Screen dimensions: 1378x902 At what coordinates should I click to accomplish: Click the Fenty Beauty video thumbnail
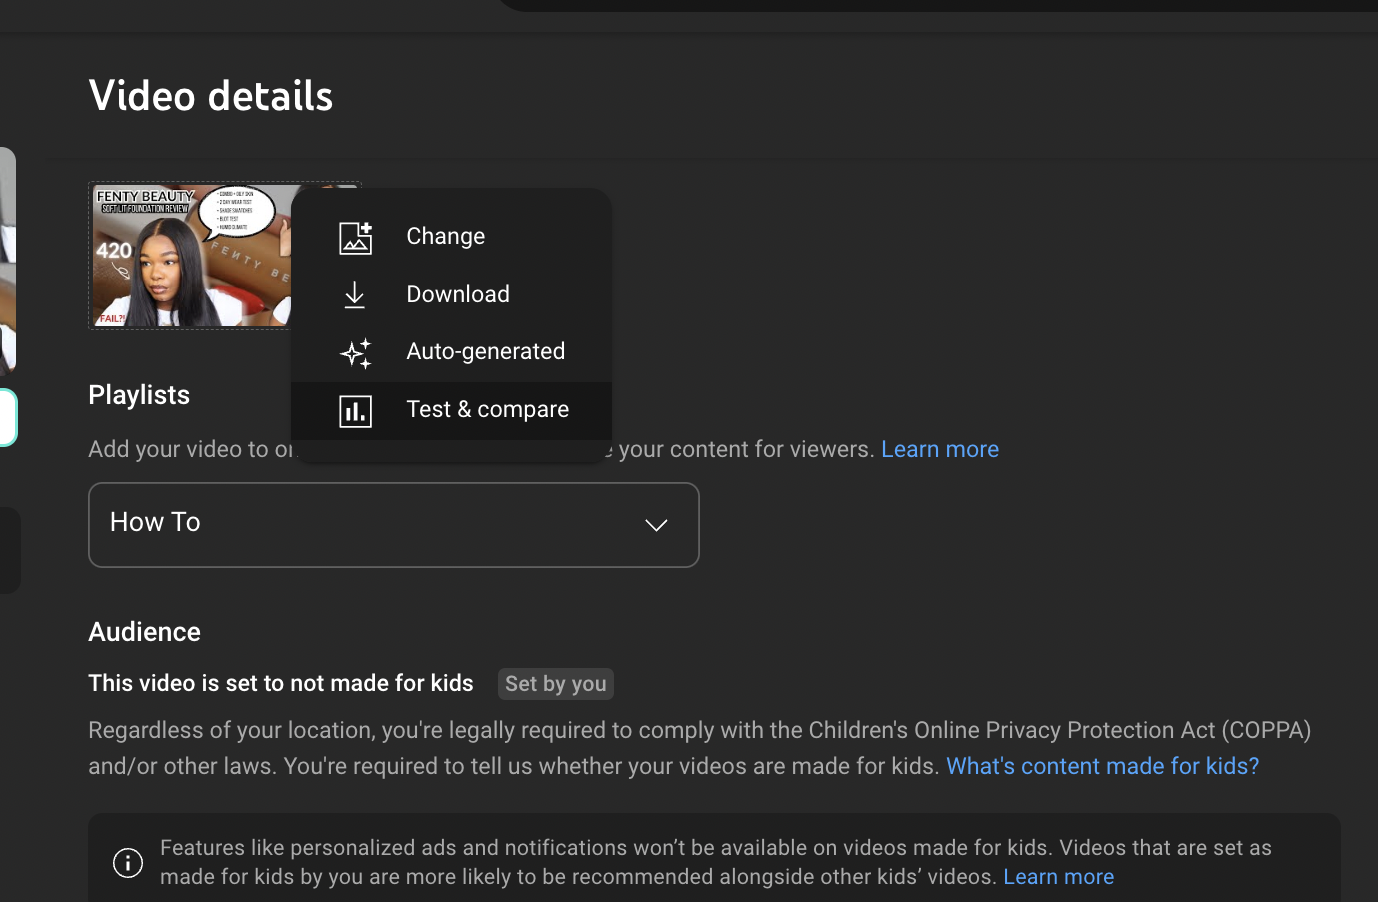190,256
